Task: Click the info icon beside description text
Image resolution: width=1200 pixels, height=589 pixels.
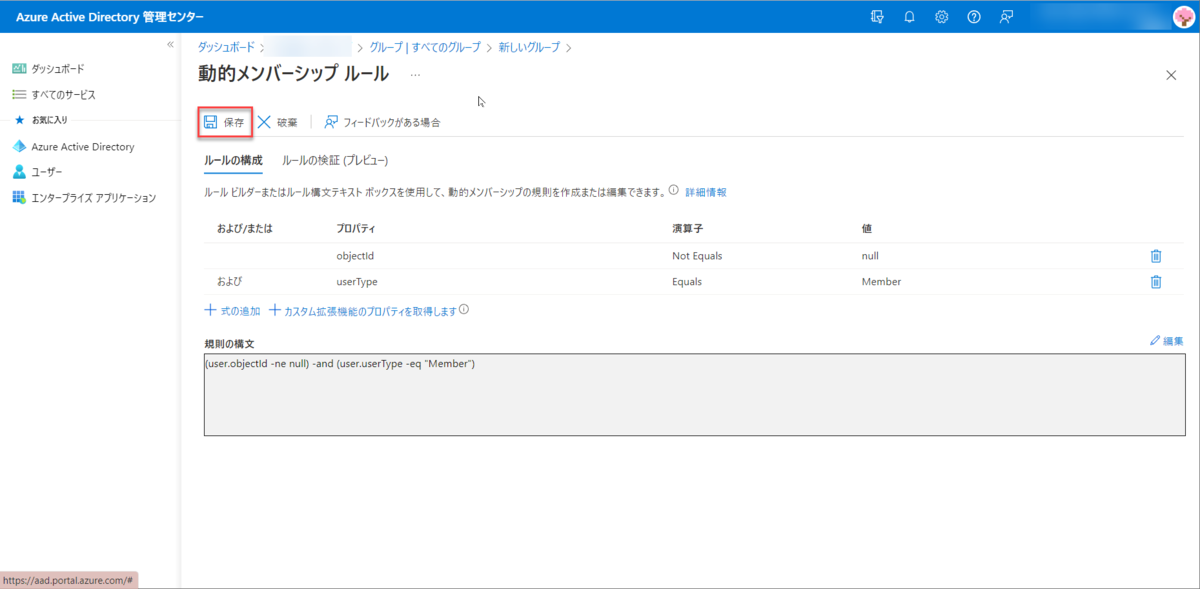Action: tap(673, 190)
